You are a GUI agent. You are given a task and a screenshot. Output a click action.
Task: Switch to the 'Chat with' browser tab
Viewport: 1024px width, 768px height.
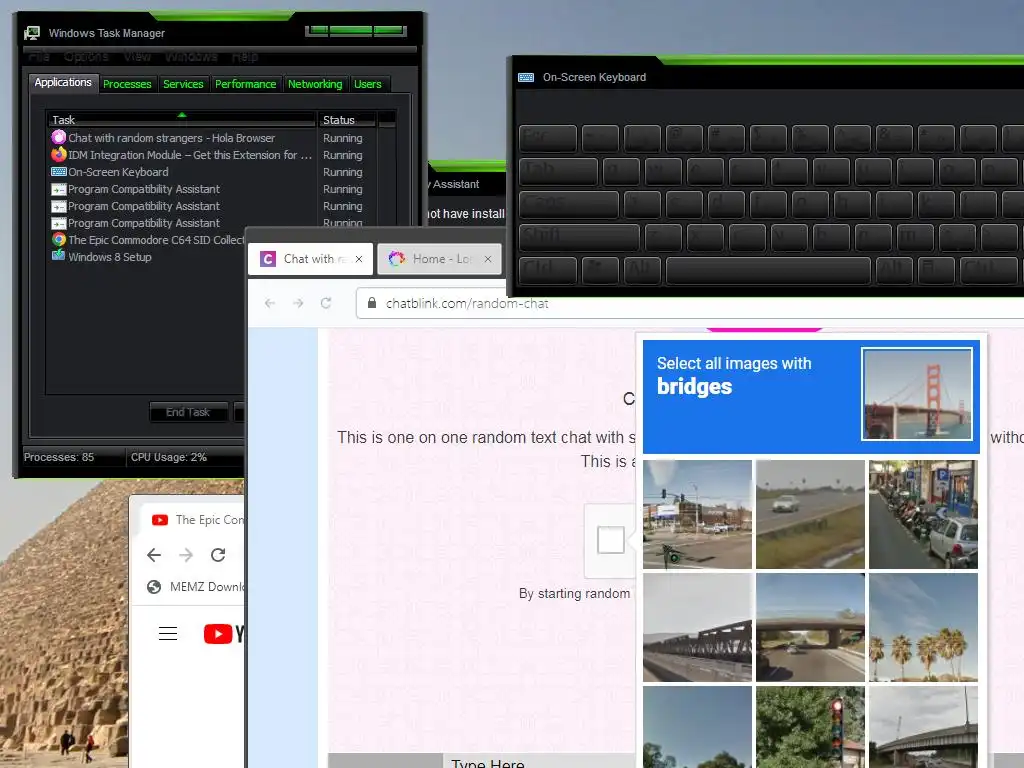coord(310,259)
